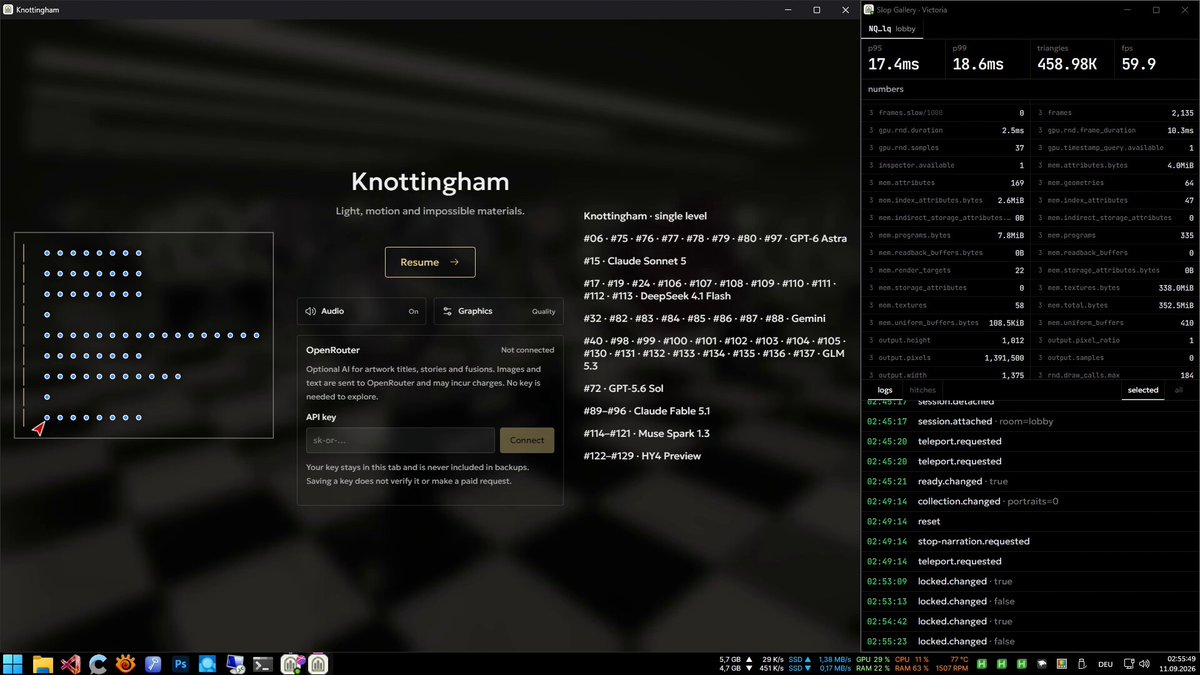Click the Resume button

(x=430, y=262)
